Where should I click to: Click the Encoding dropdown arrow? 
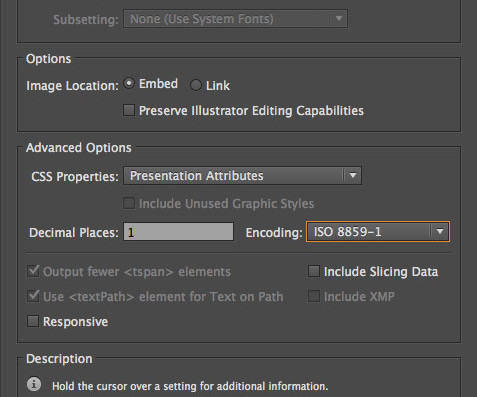pyautogui.click(x=440, y=231)
